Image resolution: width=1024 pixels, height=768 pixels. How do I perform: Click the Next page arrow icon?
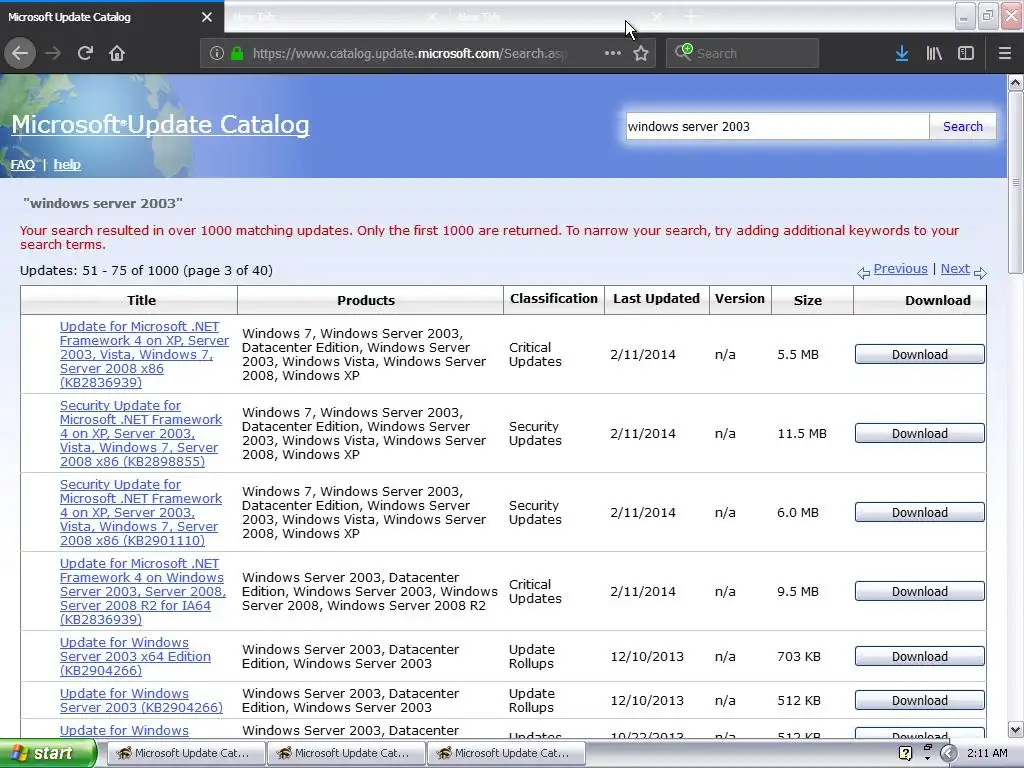(980, 273)
